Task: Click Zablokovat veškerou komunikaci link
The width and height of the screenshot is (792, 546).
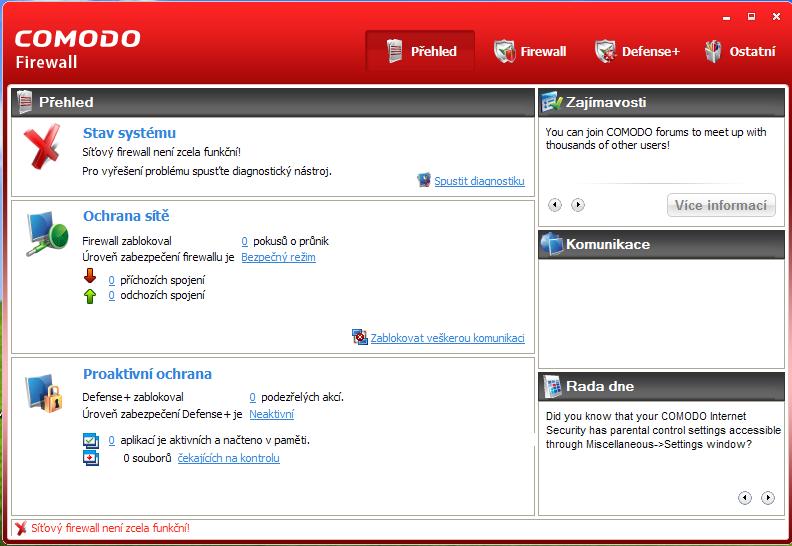Action: pos(448,338)
